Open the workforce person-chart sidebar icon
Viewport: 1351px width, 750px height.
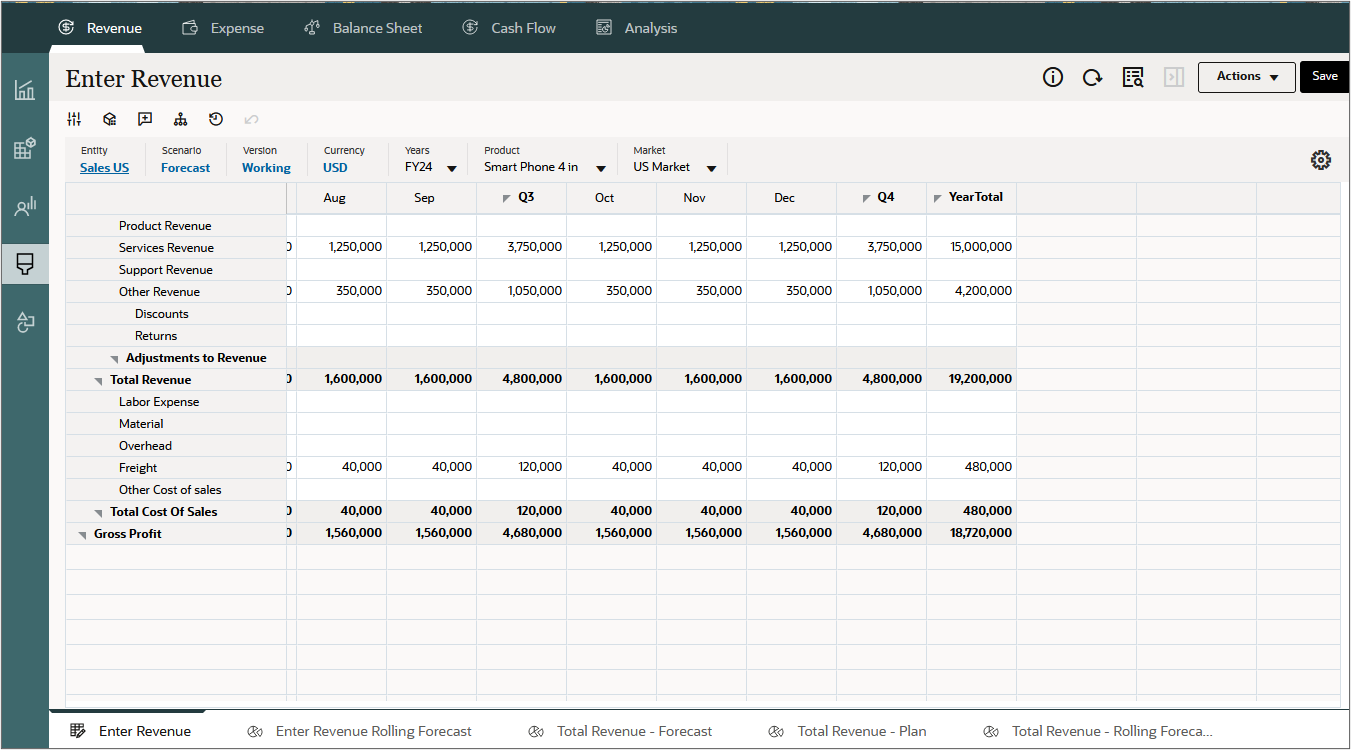pyautogui.click(x=25, y=207)
